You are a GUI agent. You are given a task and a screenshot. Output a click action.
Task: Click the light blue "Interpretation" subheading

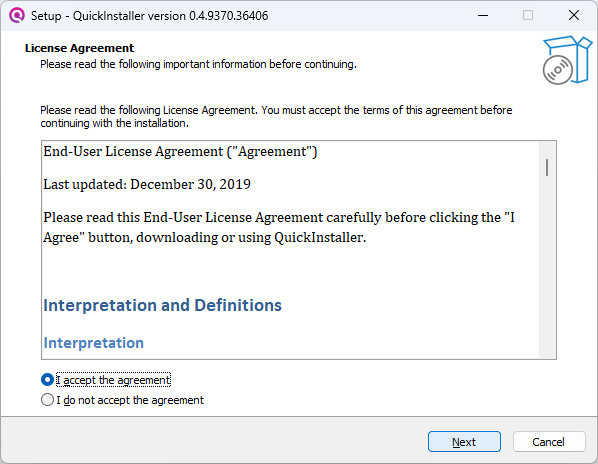tap(93, 343)
